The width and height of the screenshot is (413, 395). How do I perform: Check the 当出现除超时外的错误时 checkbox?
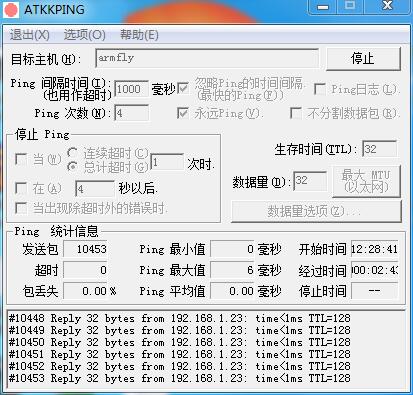click(x=21, y=209)
